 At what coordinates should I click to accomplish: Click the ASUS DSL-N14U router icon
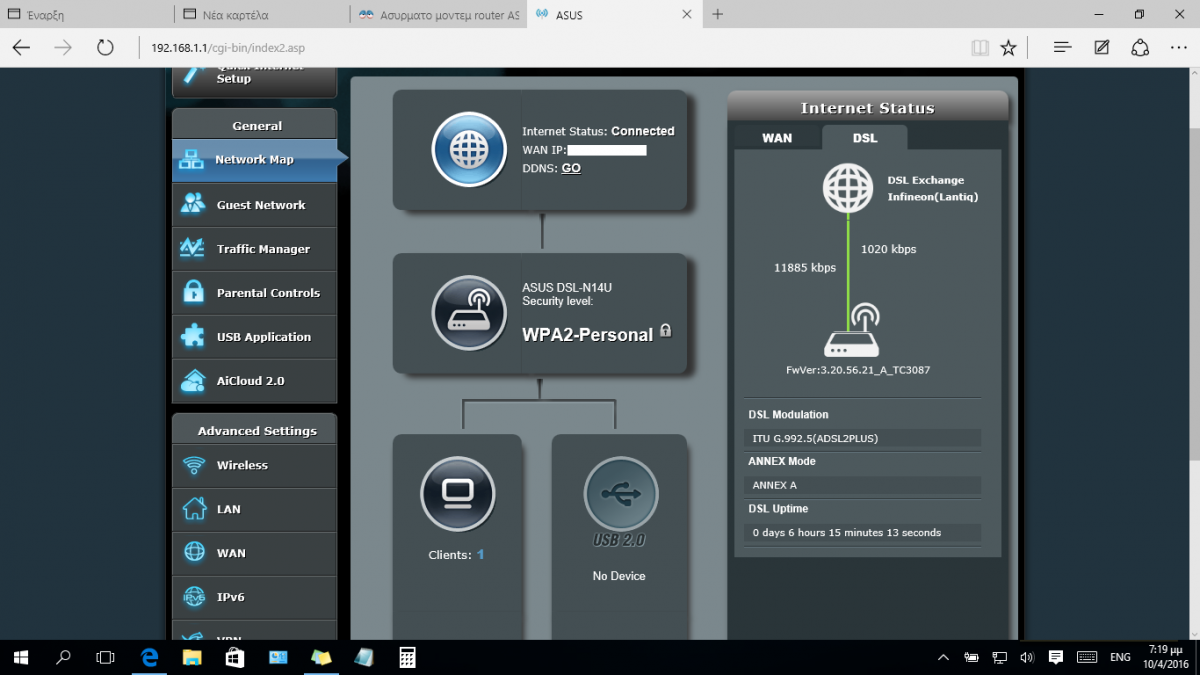point(469,314)
